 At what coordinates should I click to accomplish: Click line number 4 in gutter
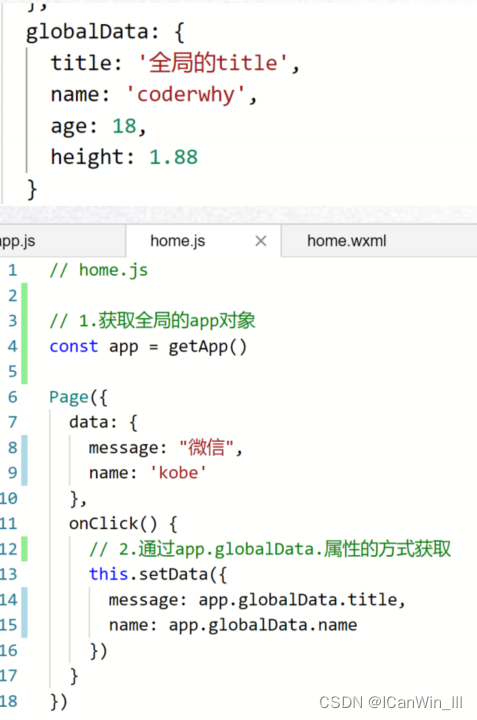[x=12, y=346]
